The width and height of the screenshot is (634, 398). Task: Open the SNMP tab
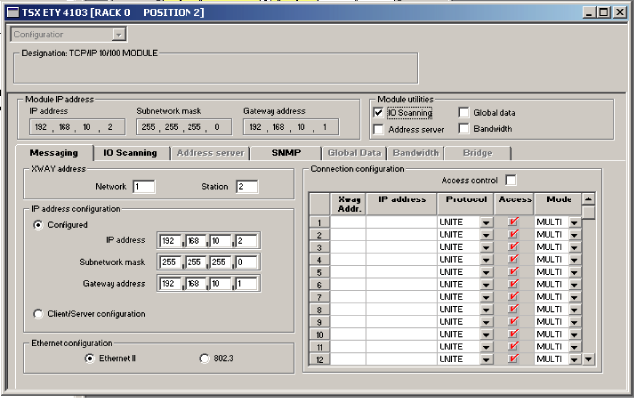pyautogui.click(x=286, y=153)
